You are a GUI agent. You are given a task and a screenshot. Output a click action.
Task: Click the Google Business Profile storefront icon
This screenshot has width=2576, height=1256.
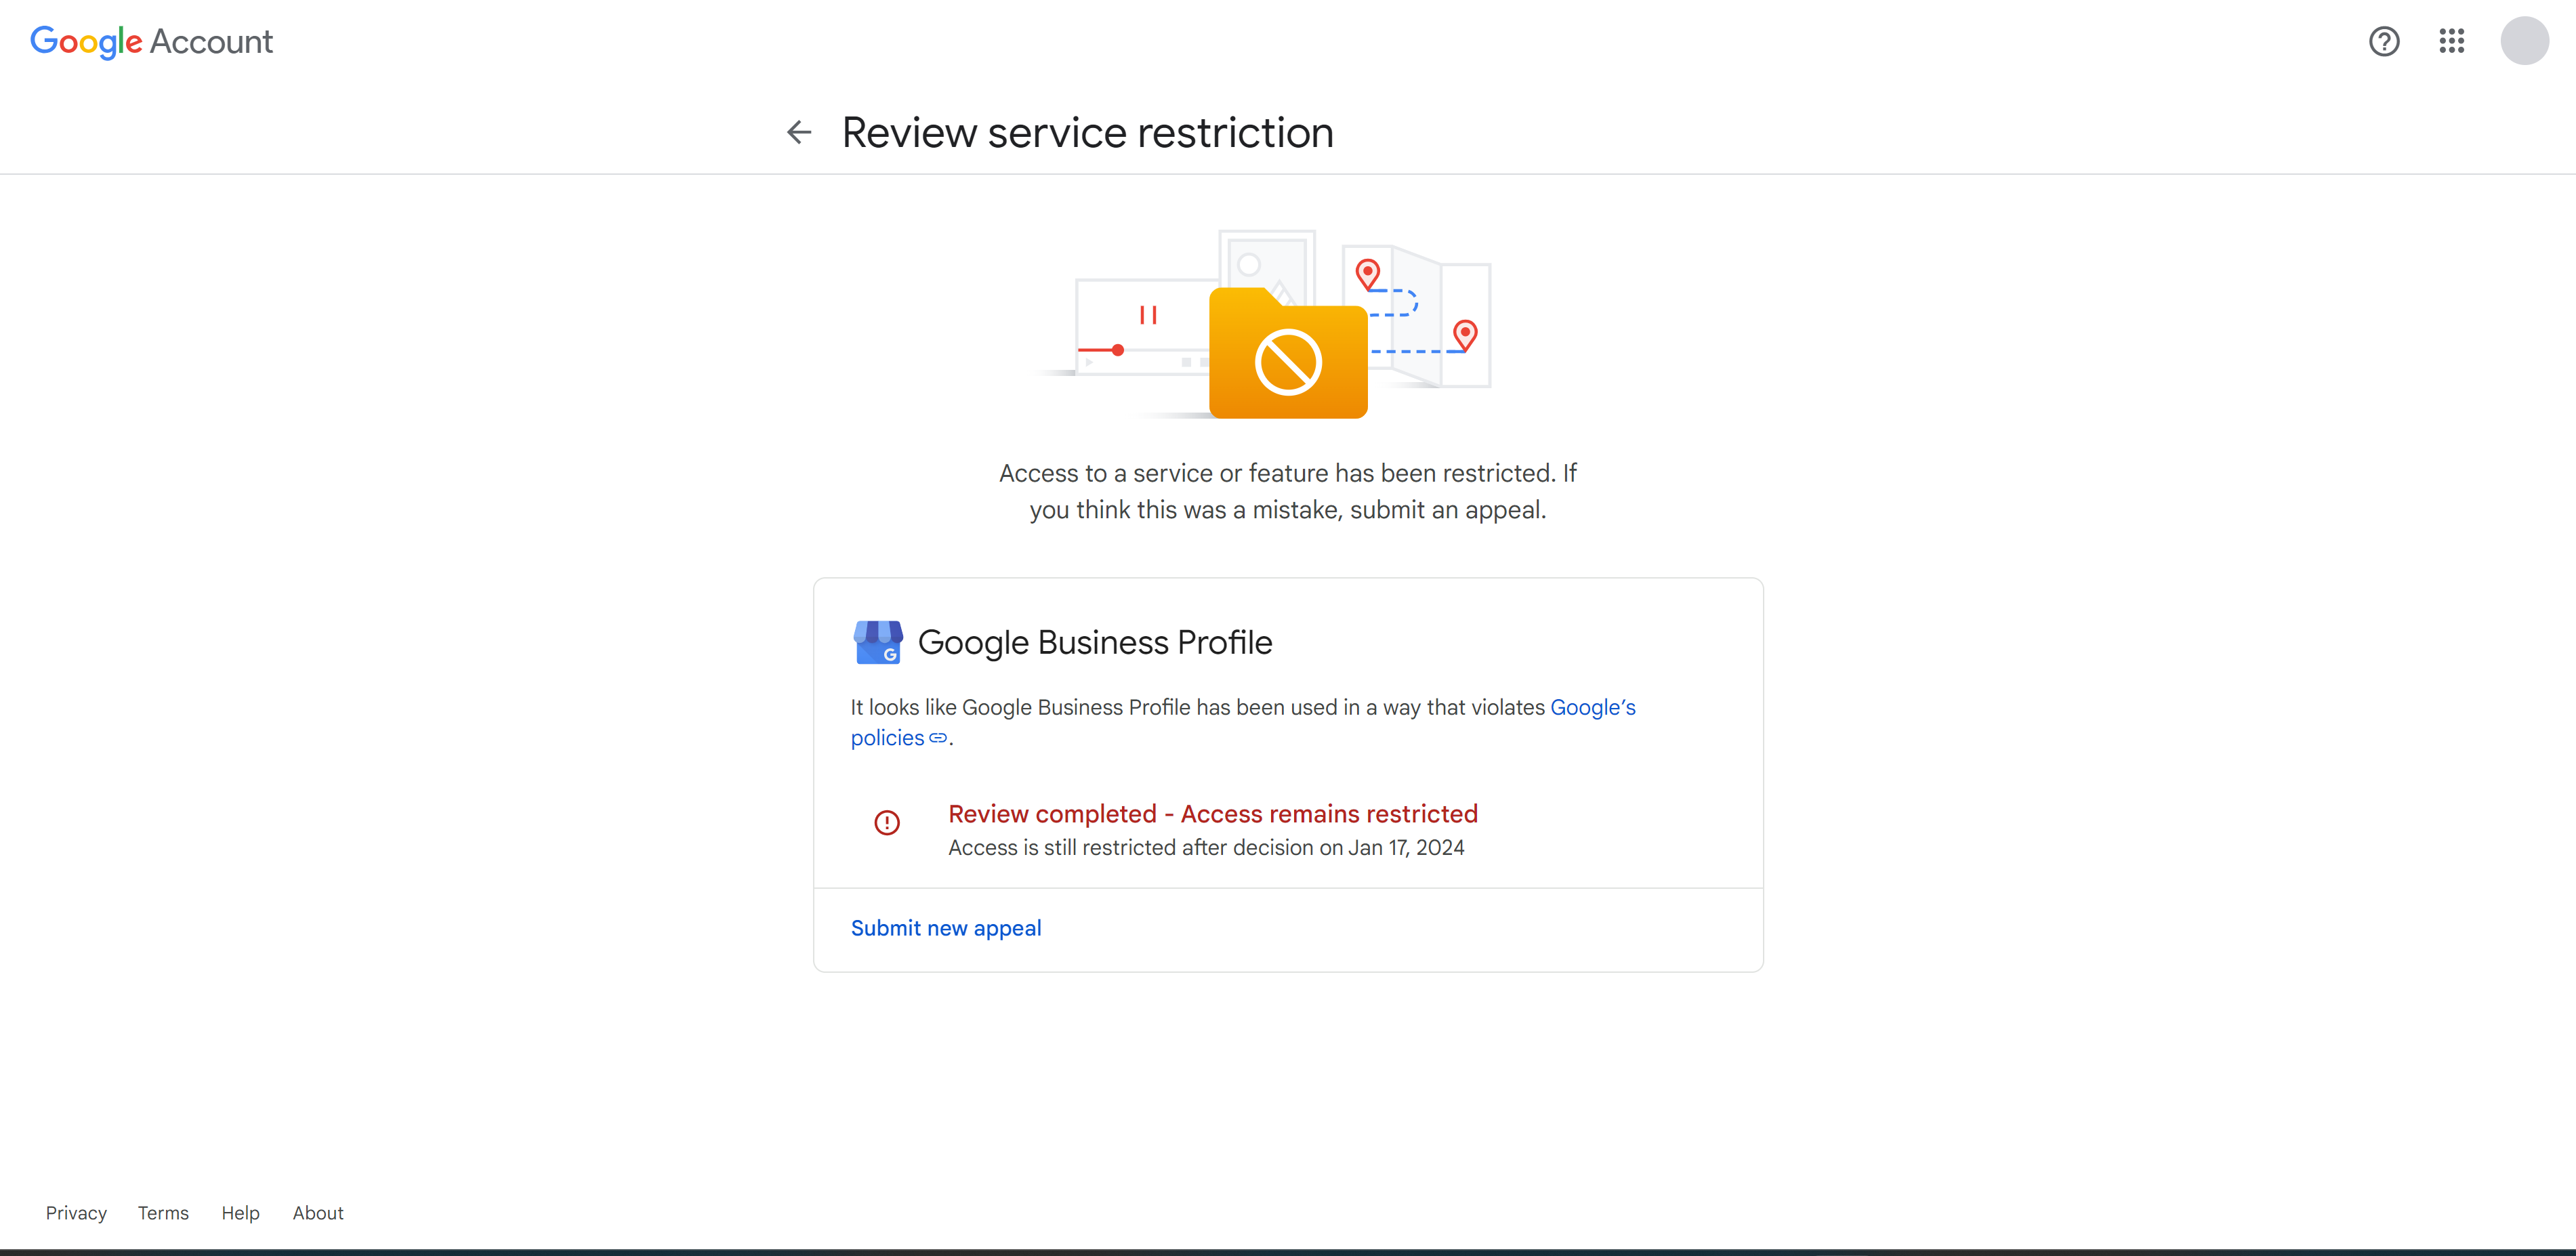[877, 642]
